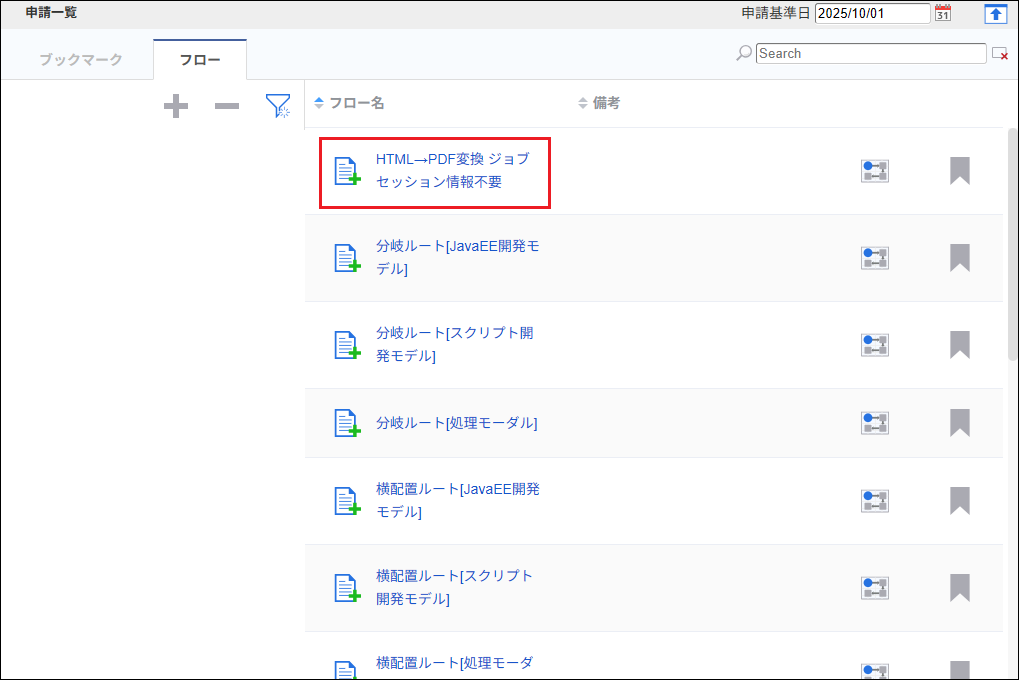Click the vertical scrollbar of flow list

1012,250
